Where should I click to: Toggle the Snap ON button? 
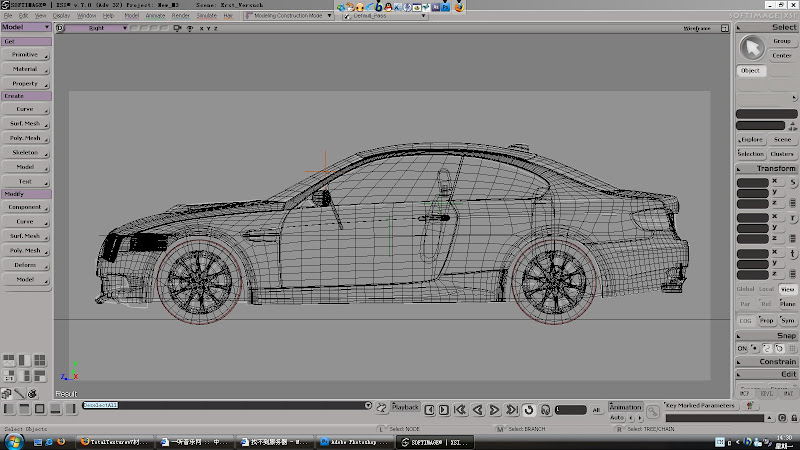tap(743, 347)
